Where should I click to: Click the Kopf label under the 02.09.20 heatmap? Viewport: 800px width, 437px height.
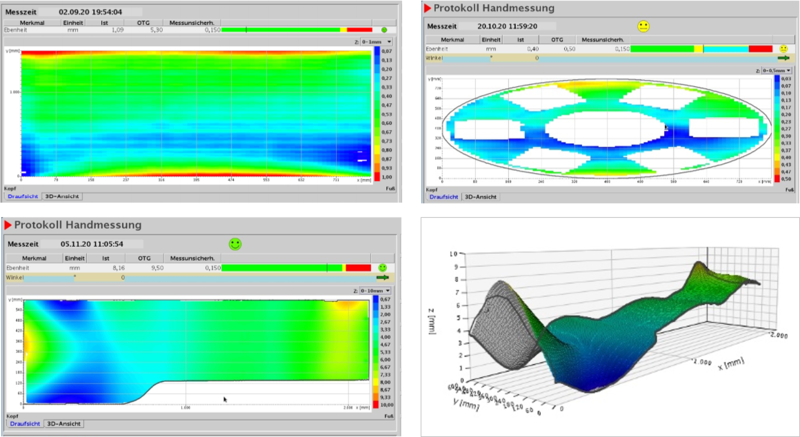(10, 189)
